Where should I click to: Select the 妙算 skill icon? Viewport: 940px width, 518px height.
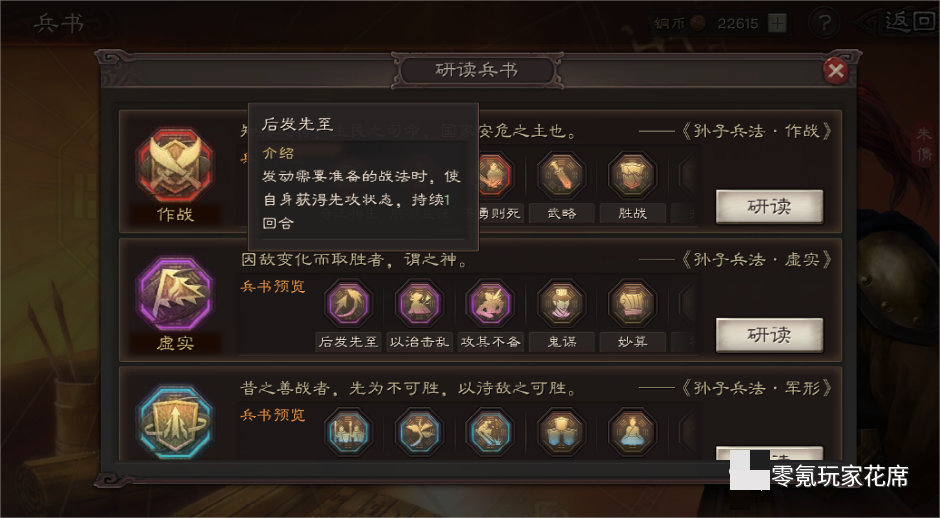point(632,303)
